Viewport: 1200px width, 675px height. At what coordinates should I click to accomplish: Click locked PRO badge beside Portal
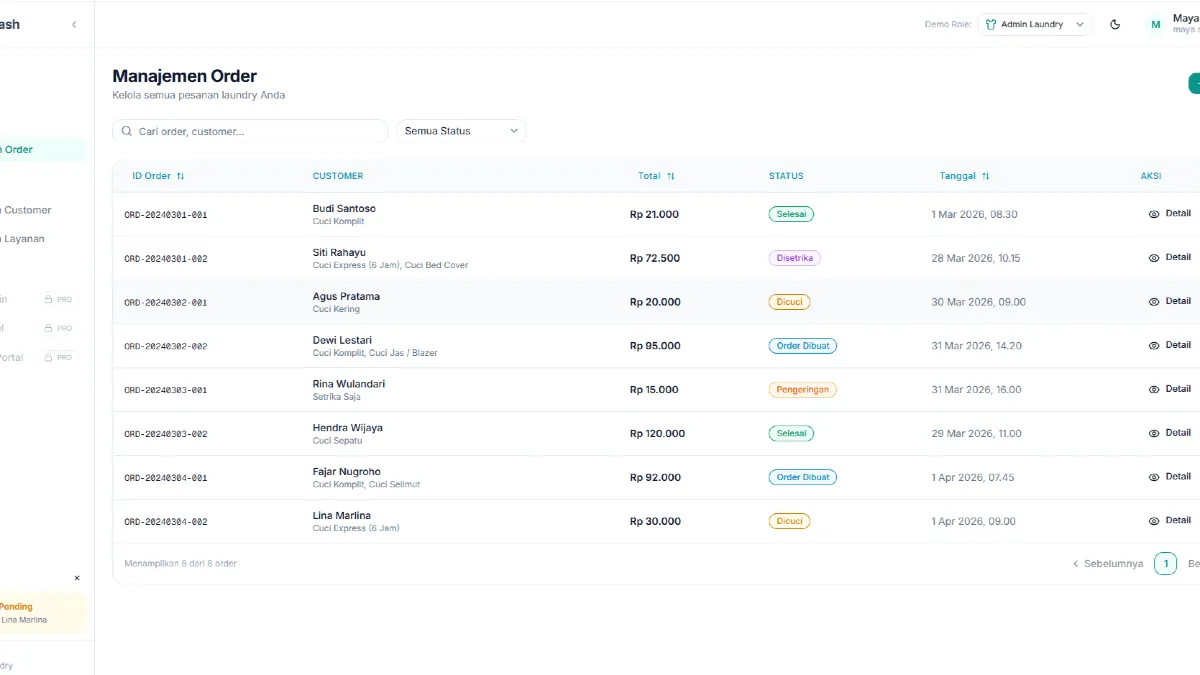[x=58, y=357]
